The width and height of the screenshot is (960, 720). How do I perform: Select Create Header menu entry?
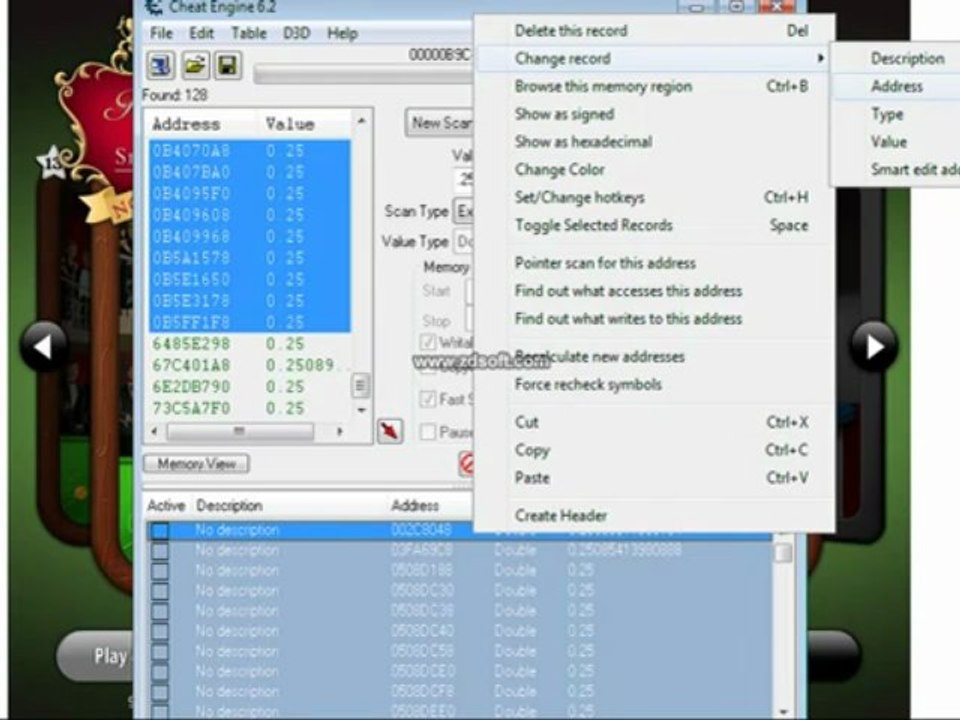[654, 516]
